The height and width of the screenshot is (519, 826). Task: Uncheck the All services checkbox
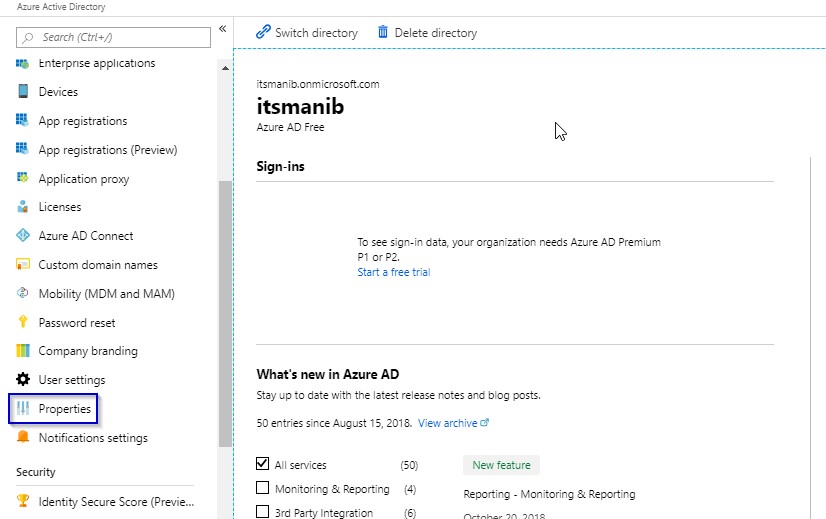(262, 463)
